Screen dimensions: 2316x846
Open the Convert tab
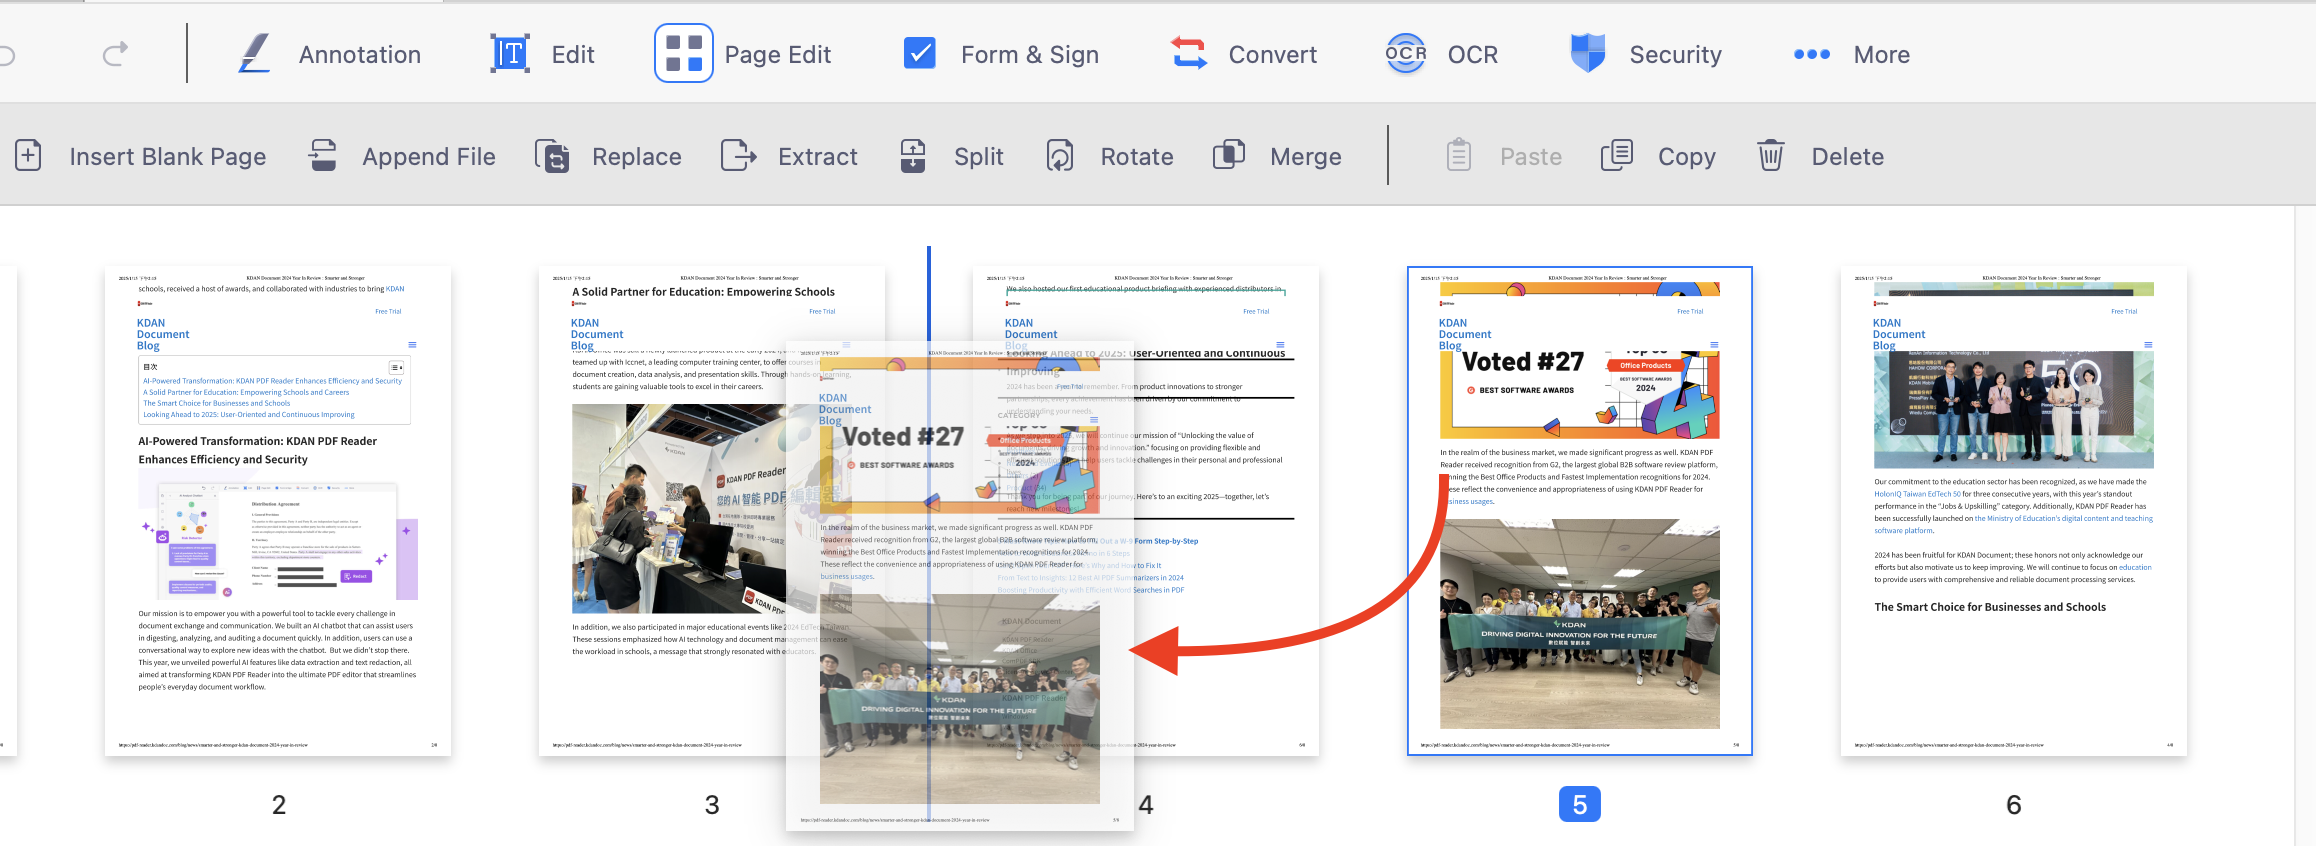tap(1272, 55)
